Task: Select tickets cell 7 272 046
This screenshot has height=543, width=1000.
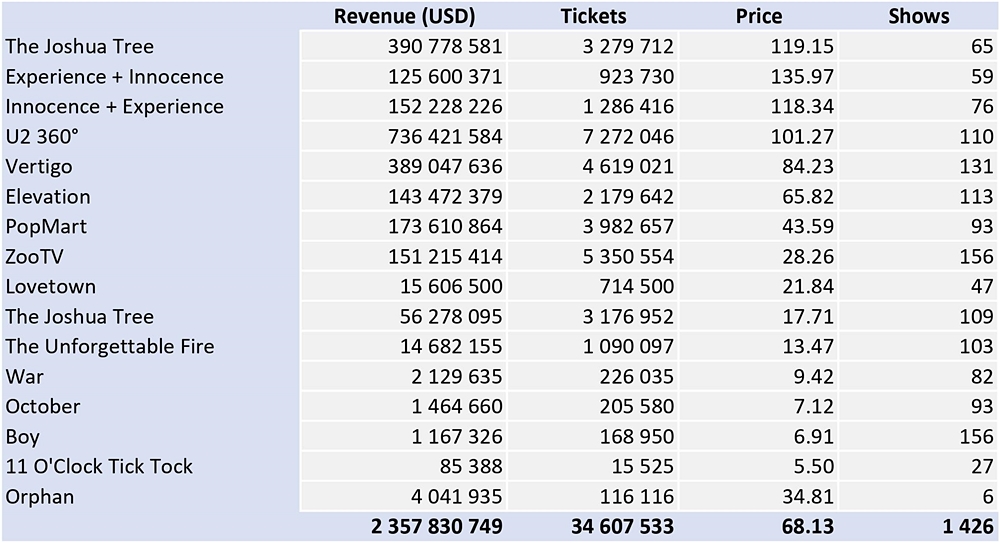Action: (592, 137)
